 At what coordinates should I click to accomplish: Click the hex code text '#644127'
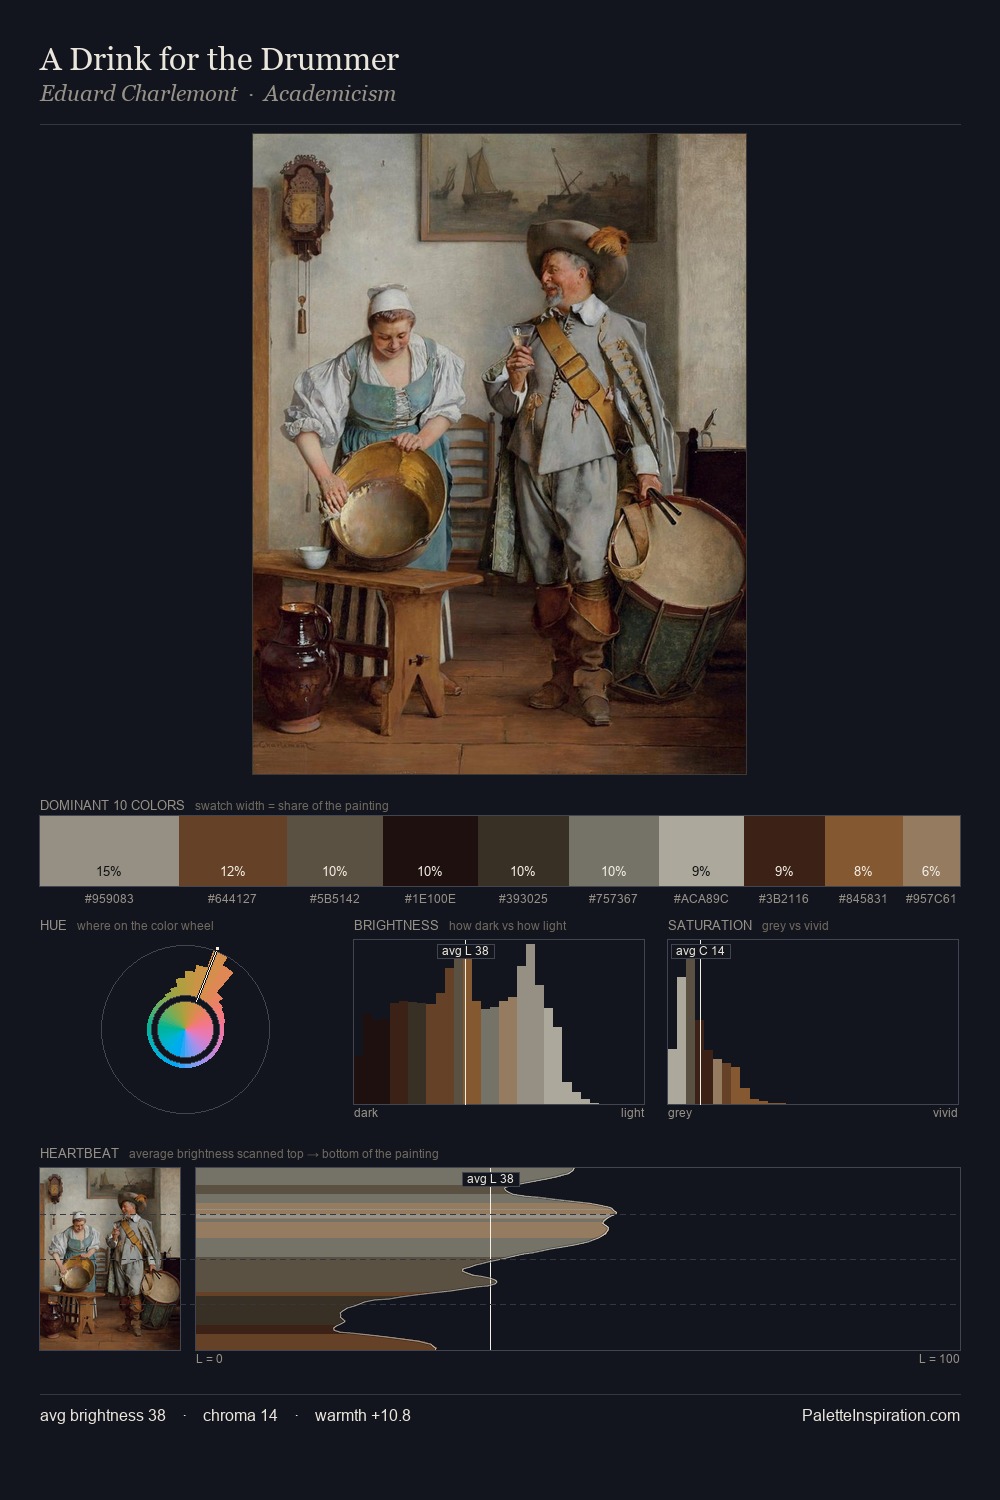pos(233,898)
